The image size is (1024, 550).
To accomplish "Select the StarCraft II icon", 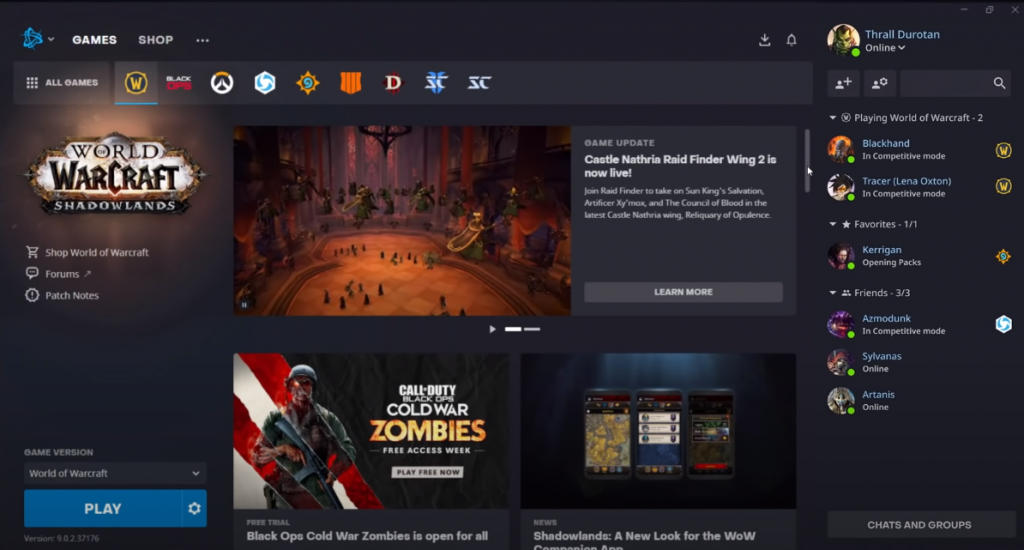I will (436, 83).
